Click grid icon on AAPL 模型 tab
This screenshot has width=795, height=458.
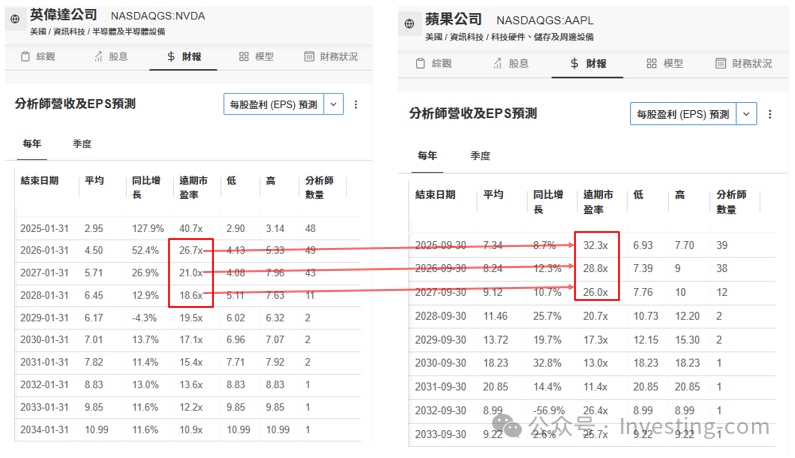coord(652,63)
